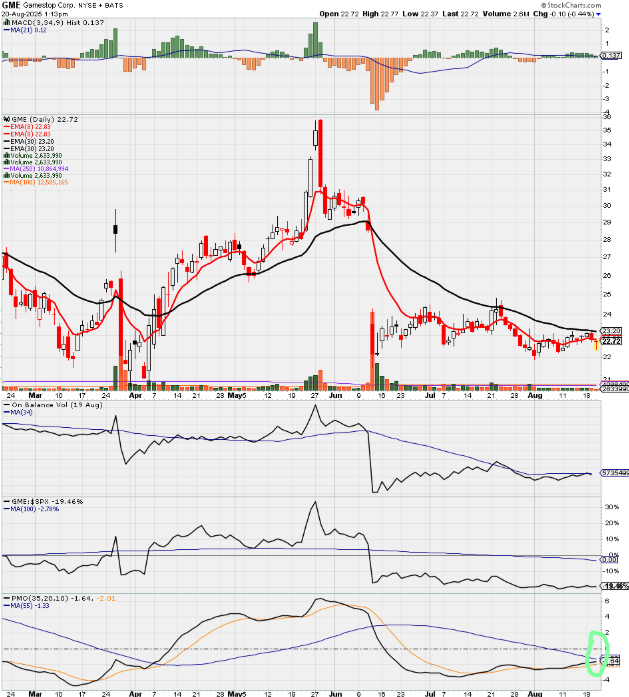Click the MA(34) legend entry
629x697 pixels.
[x=18, y=413]
